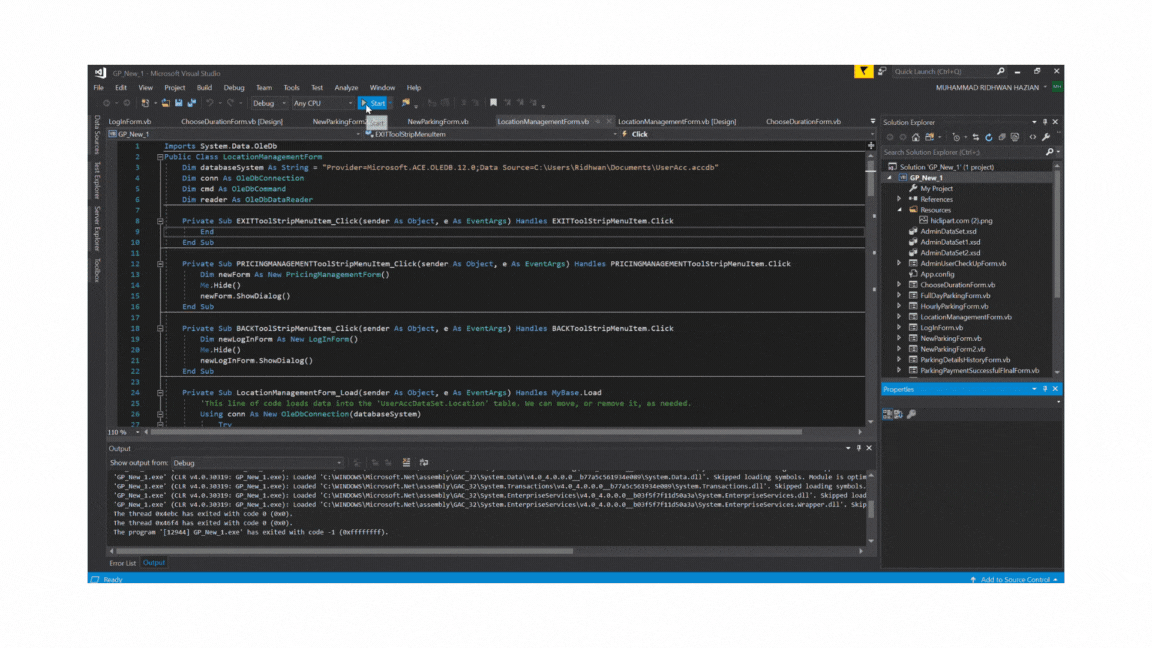Screen dimensions: 1152x648
Task: Switch to the Error List tab
Action: (123, 564)
